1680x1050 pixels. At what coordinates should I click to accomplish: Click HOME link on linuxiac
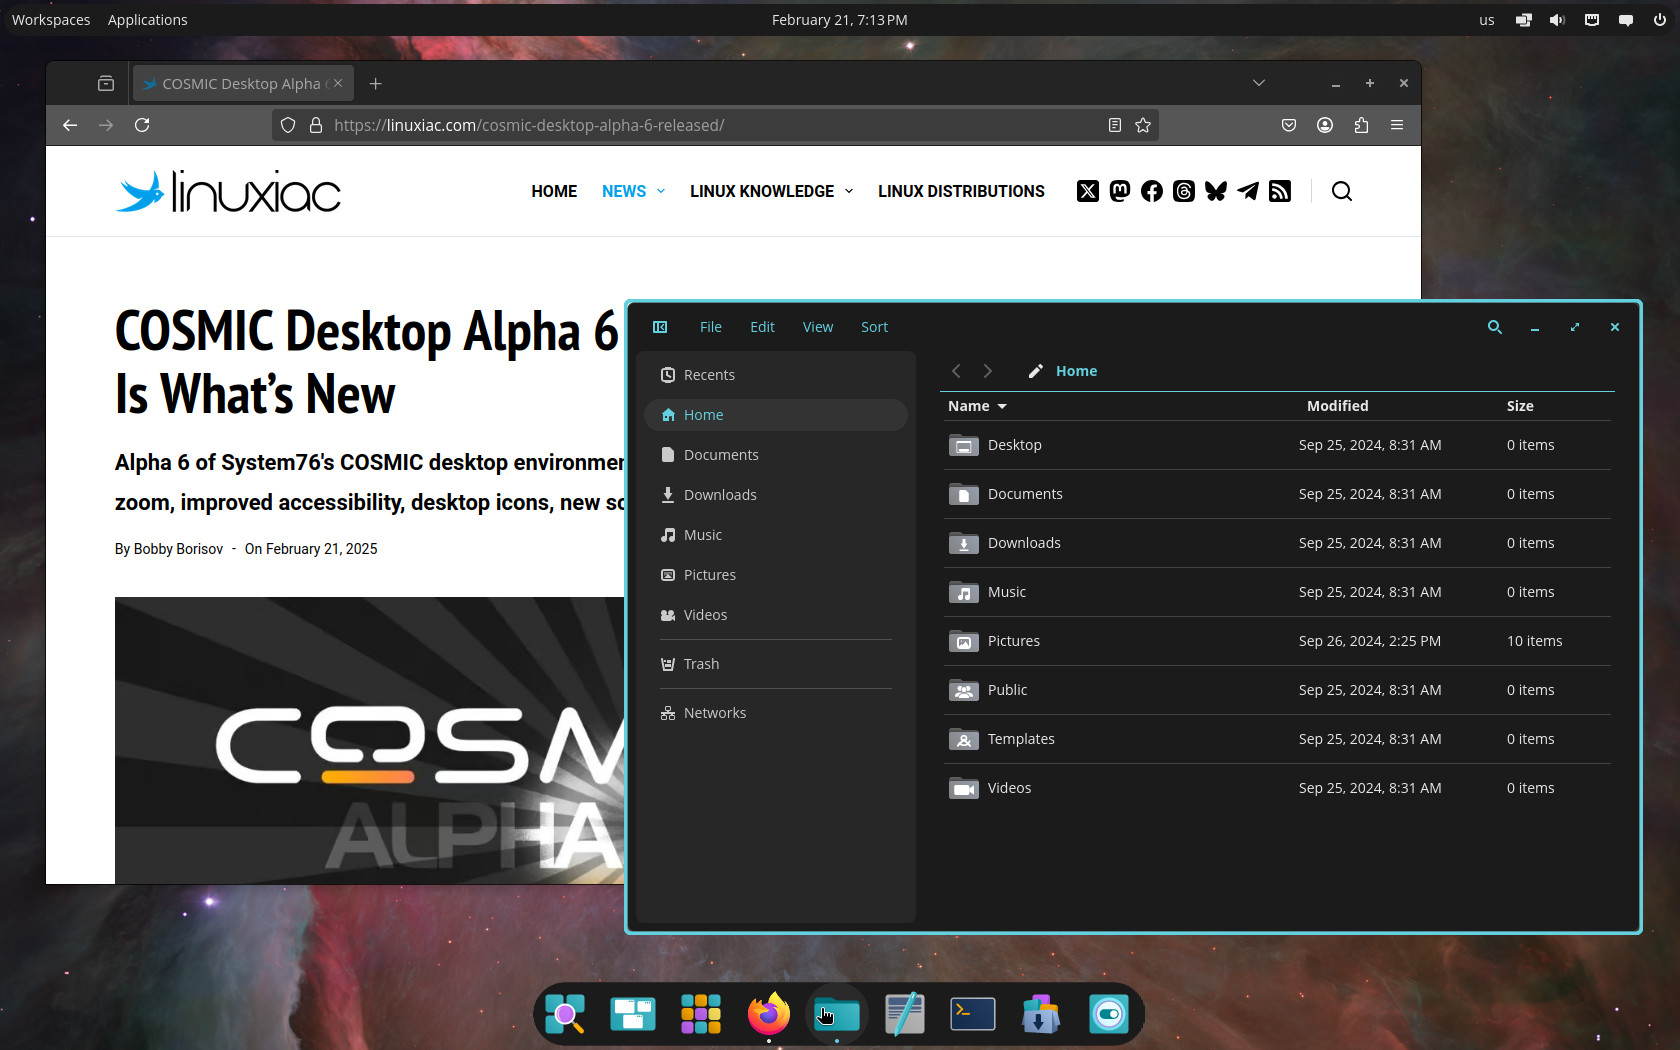(x=554, y=191)
